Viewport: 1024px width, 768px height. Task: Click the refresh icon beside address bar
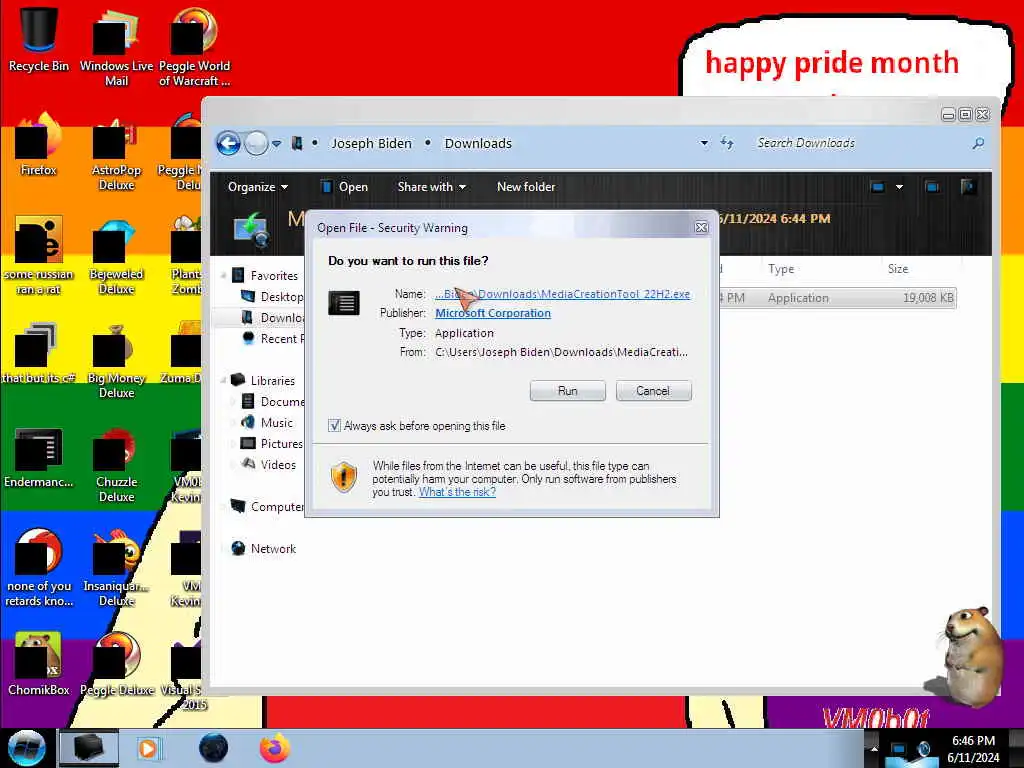[x=727, y=143]
